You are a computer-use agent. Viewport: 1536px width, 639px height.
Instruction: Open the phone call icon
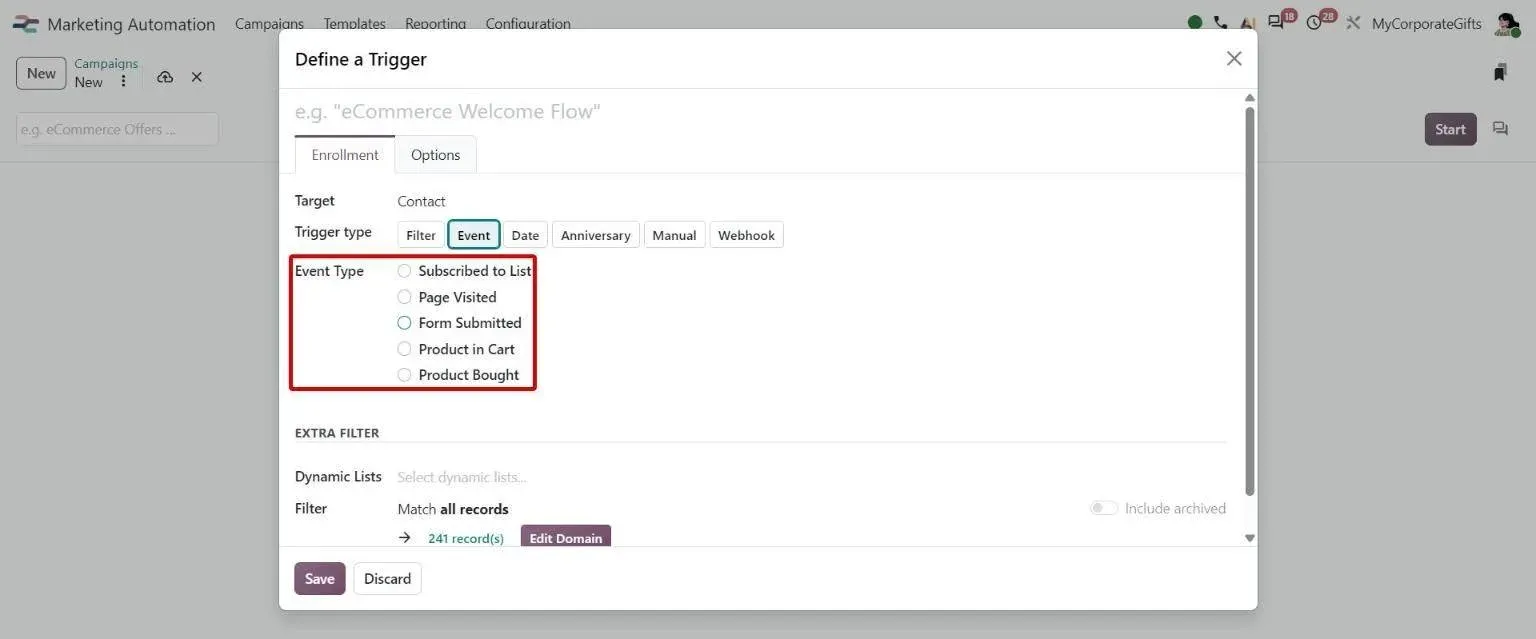click(1220, 23)
